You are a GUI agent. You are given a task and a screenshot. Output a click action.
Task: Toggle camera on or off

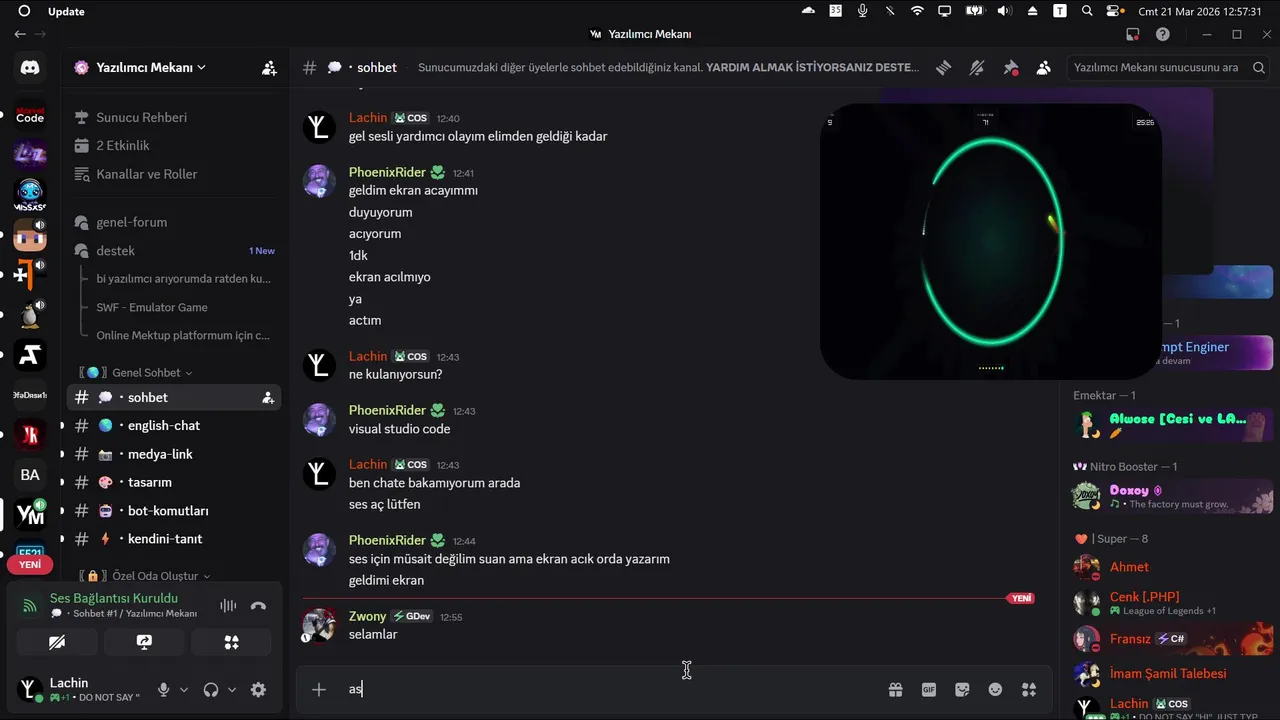[57, 642]
